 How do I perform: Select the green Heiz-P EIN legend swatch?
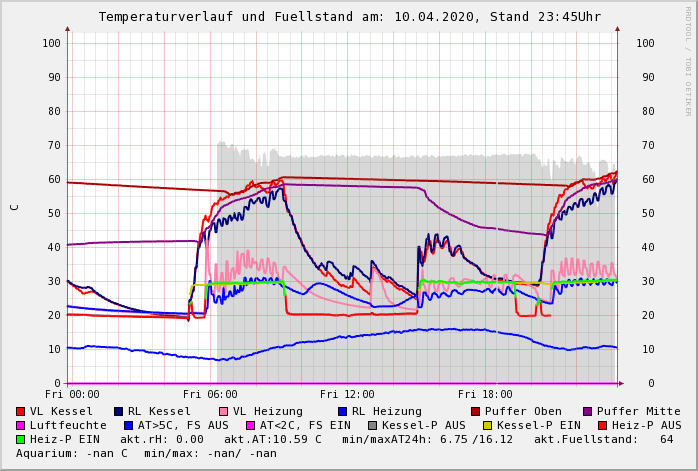coord(21,439)
